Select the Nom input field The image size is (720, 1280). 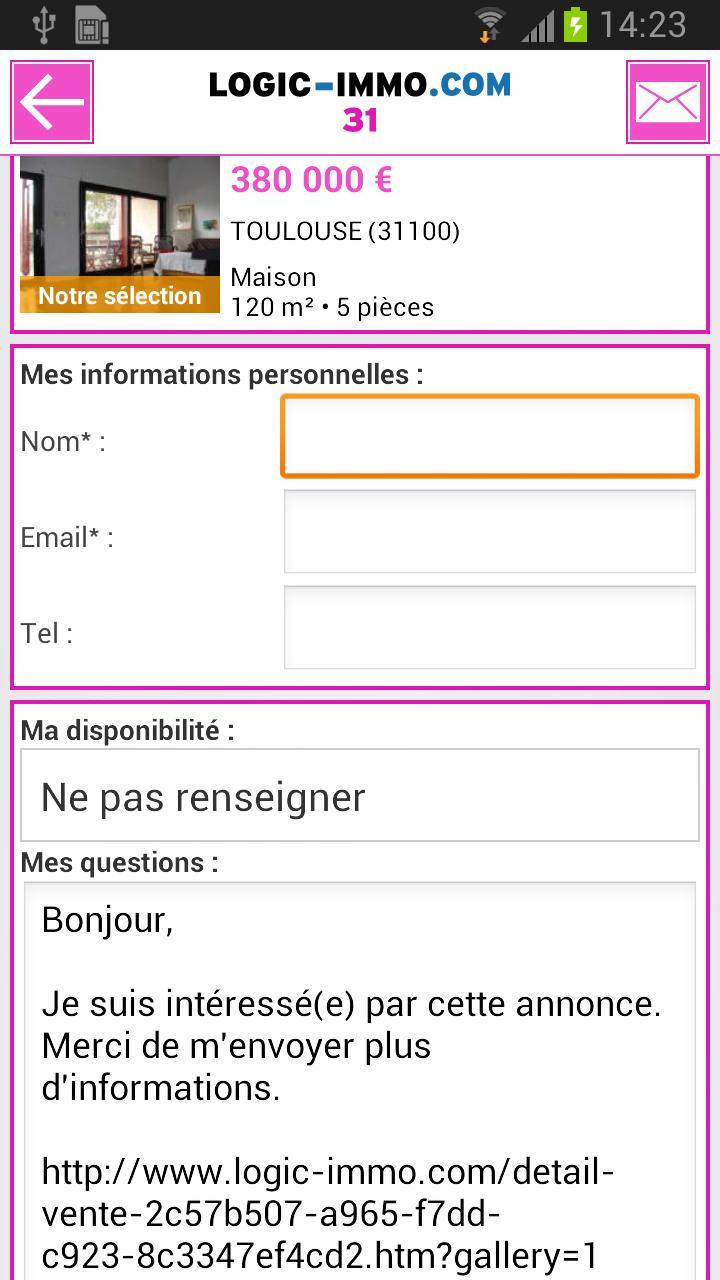click(x=489, y=436)
